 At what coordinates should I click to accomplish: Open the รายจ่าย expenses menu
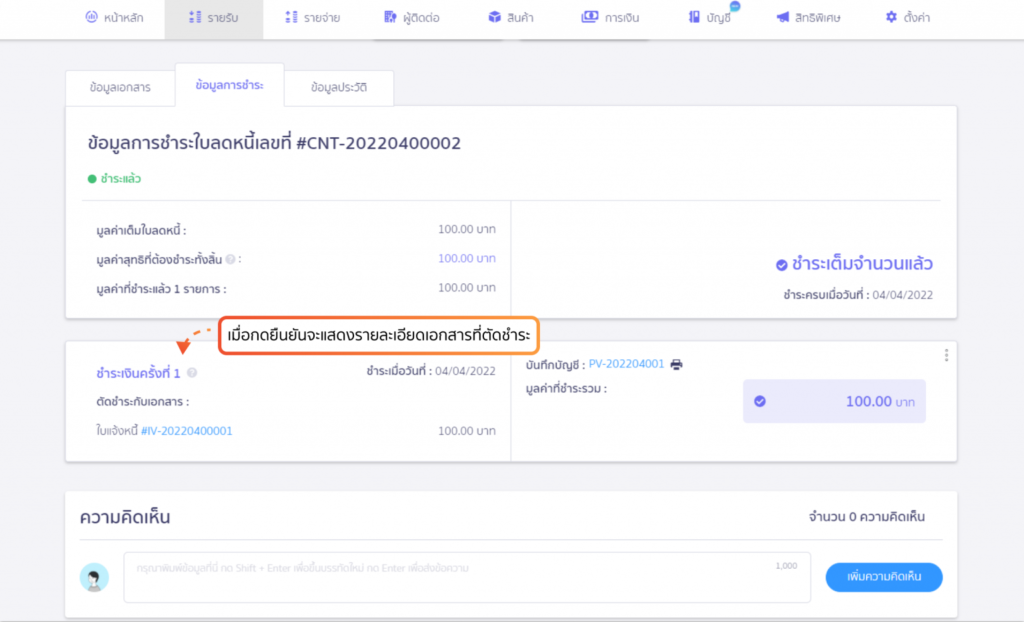tap(313, 18)
